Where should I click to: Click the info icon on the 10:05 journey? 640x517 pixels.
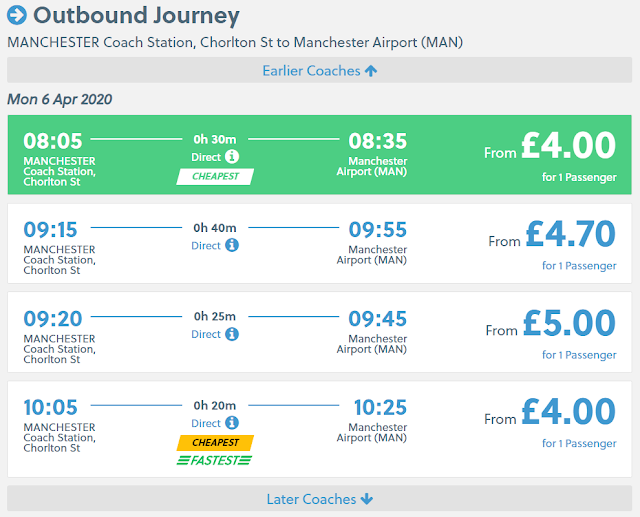(x=232, y=423)
